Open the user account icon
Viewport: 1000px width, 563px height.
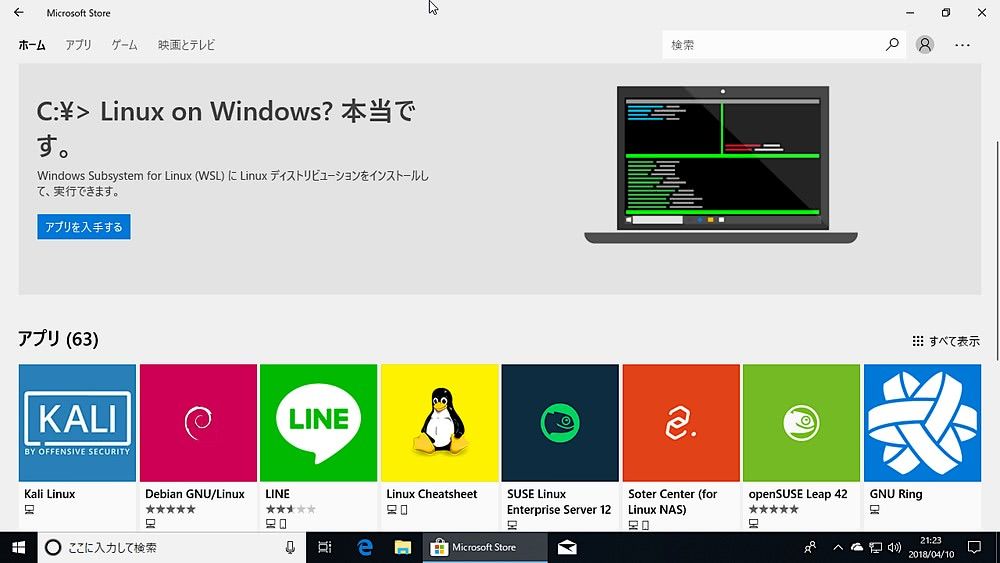pyautogui.click(x=925, y=45)
